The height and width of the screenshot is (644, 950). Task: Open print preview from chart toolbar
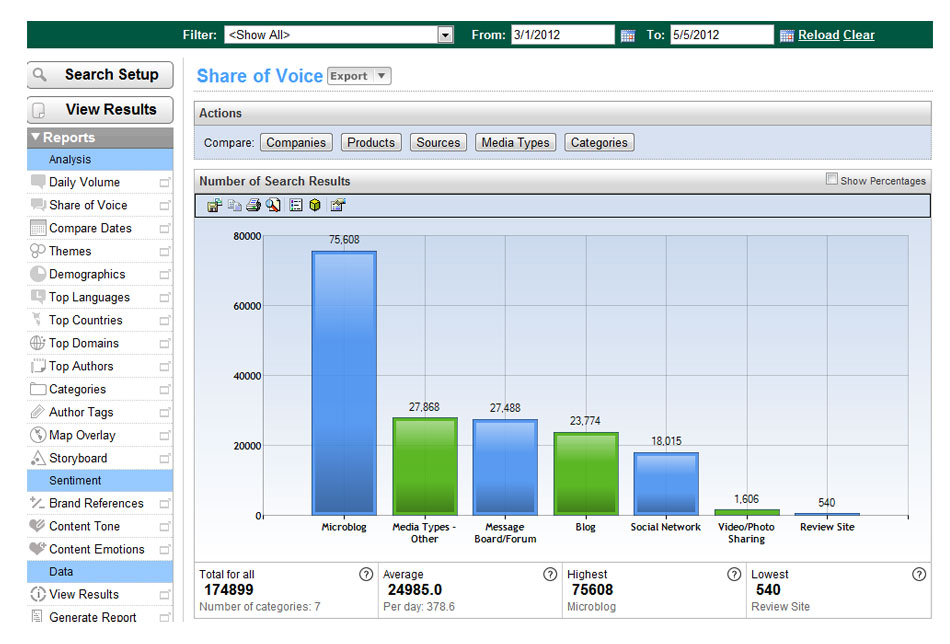pos(273,205)
